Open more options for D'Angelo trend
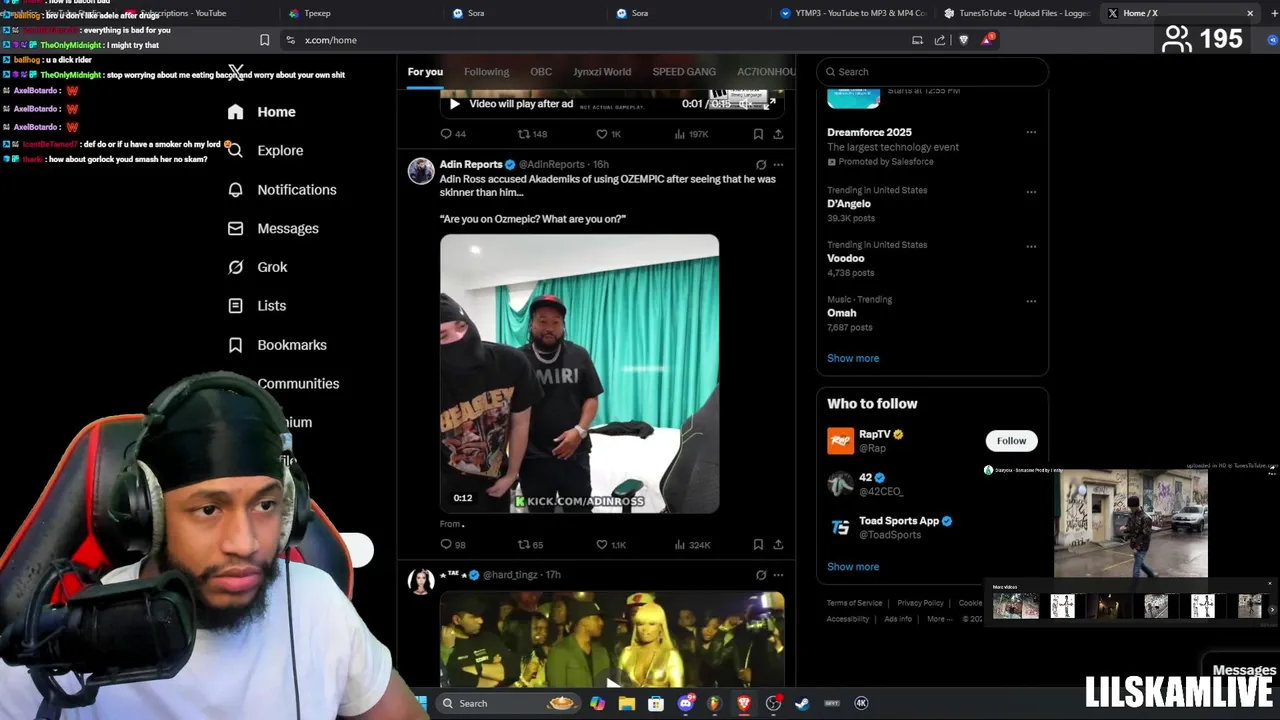The width and height of the screenshot is (1280, 720). (x=1031, y=192)
